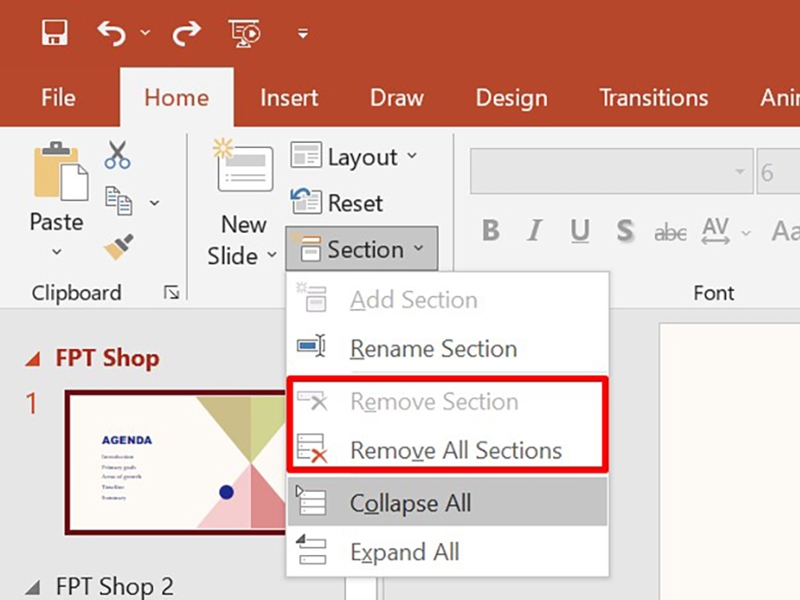
Task: Collapse the FPT Shop section triangle
Action: pos(33,359)
